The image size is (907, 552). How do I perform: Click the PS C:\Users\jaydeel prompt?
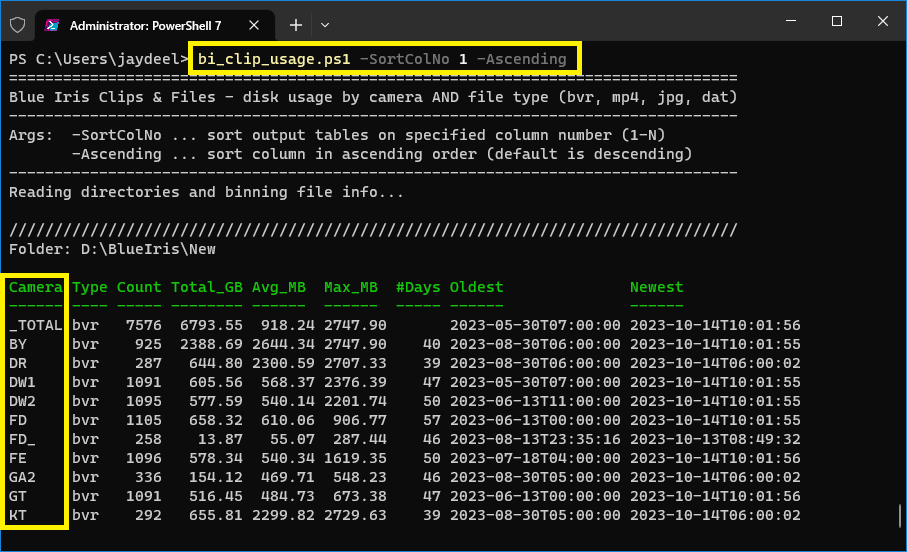point(99,59)
